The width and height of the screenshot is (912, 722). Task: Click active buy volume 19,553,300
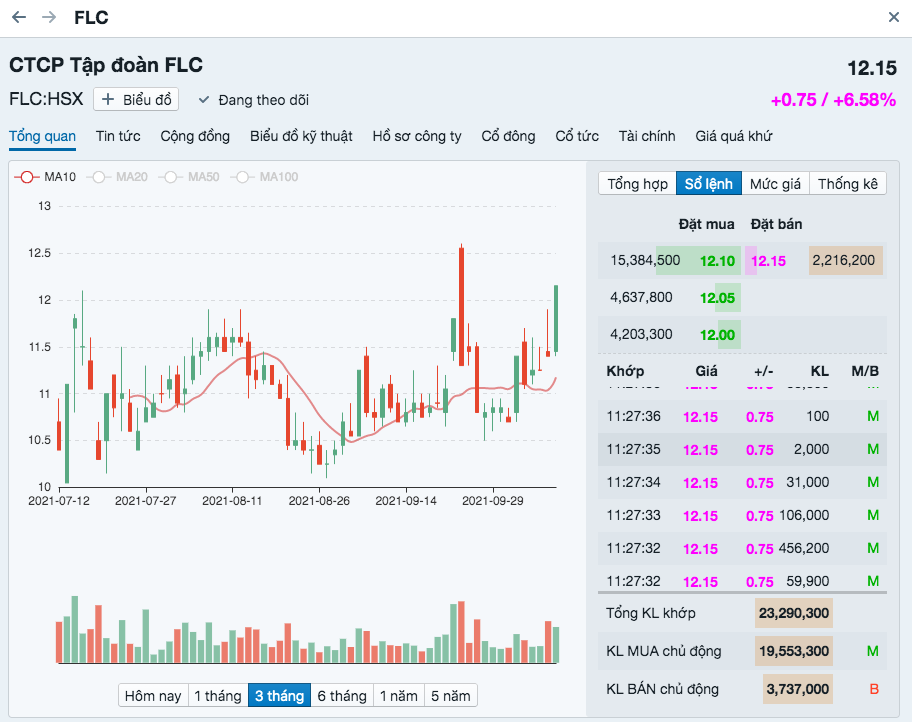point(794,651)
